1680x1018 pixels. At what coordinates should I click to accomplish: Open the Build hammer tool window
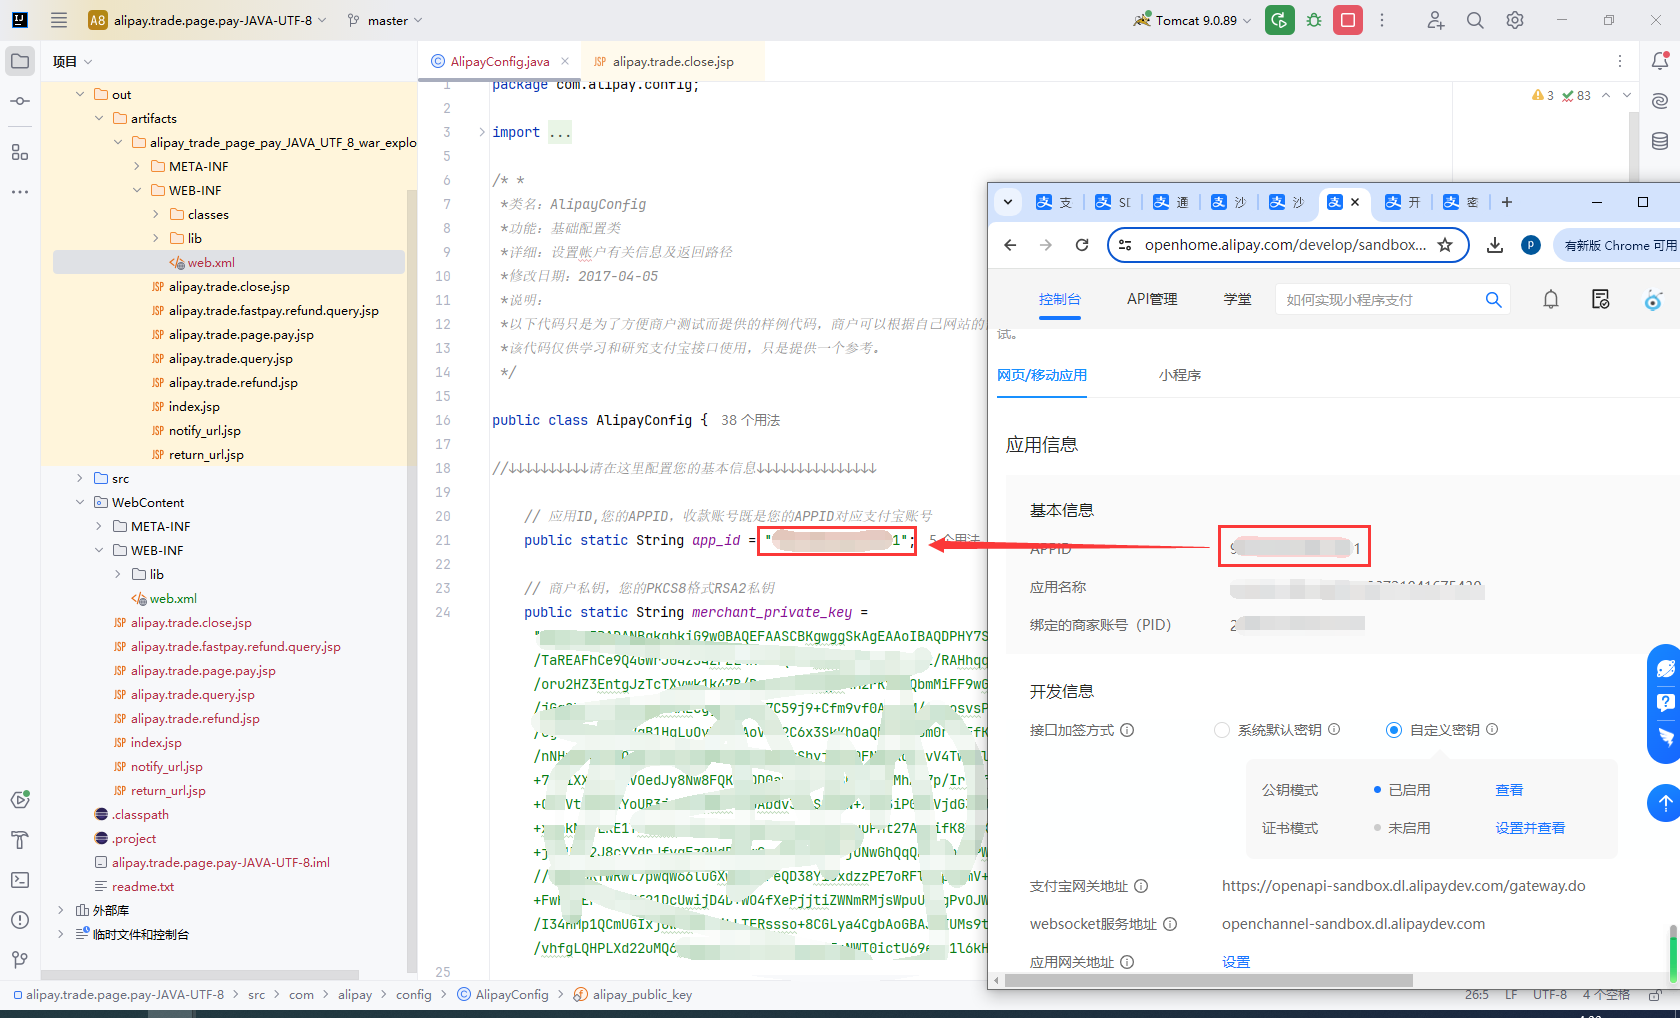20,840
